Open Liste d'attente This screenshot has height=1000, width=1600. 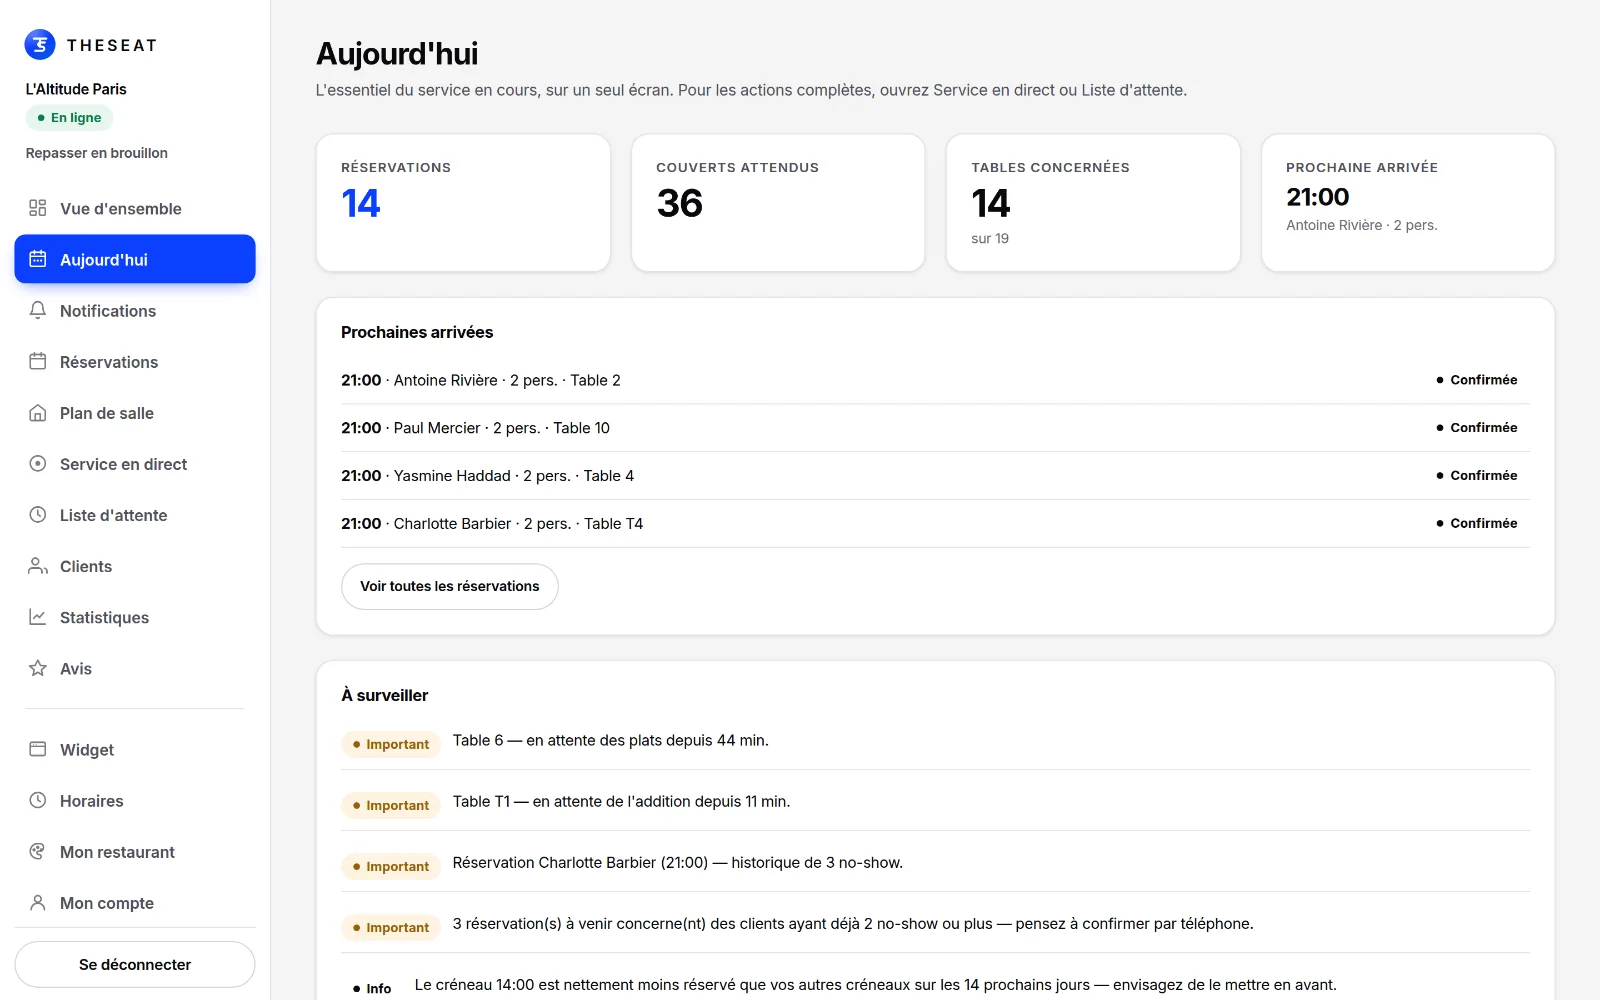point(135,514)
